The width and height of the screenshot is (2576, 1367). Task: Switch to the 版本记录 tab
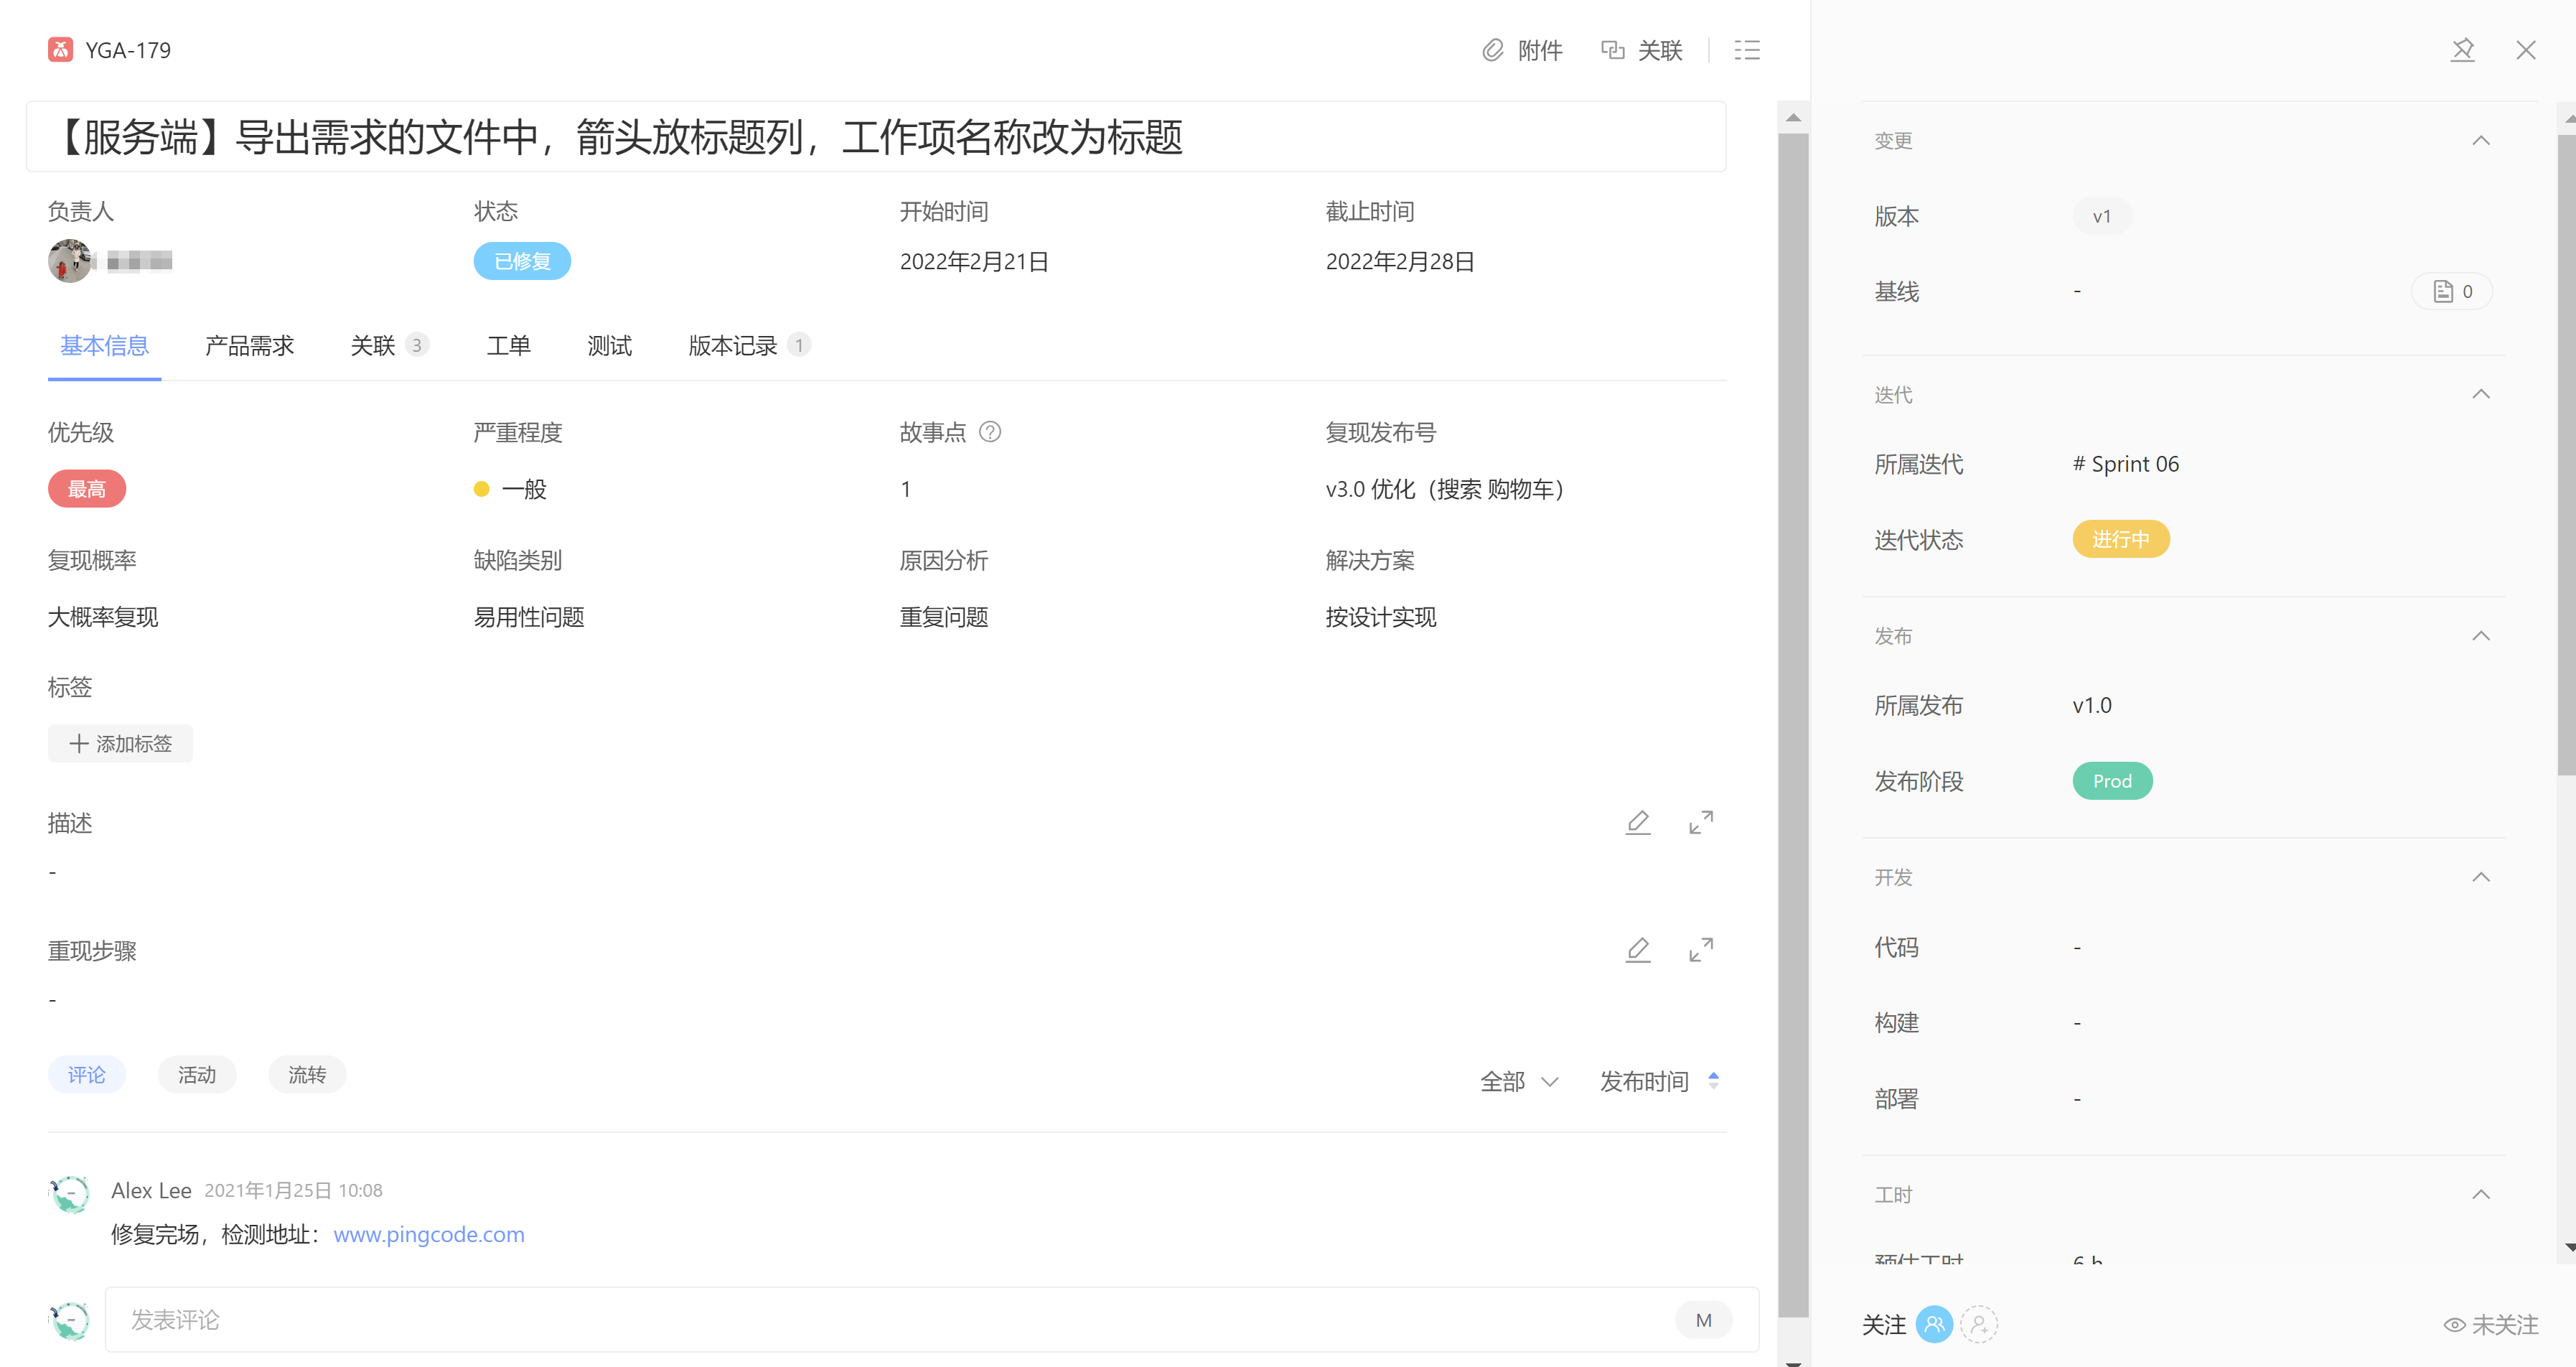(733, 346)
